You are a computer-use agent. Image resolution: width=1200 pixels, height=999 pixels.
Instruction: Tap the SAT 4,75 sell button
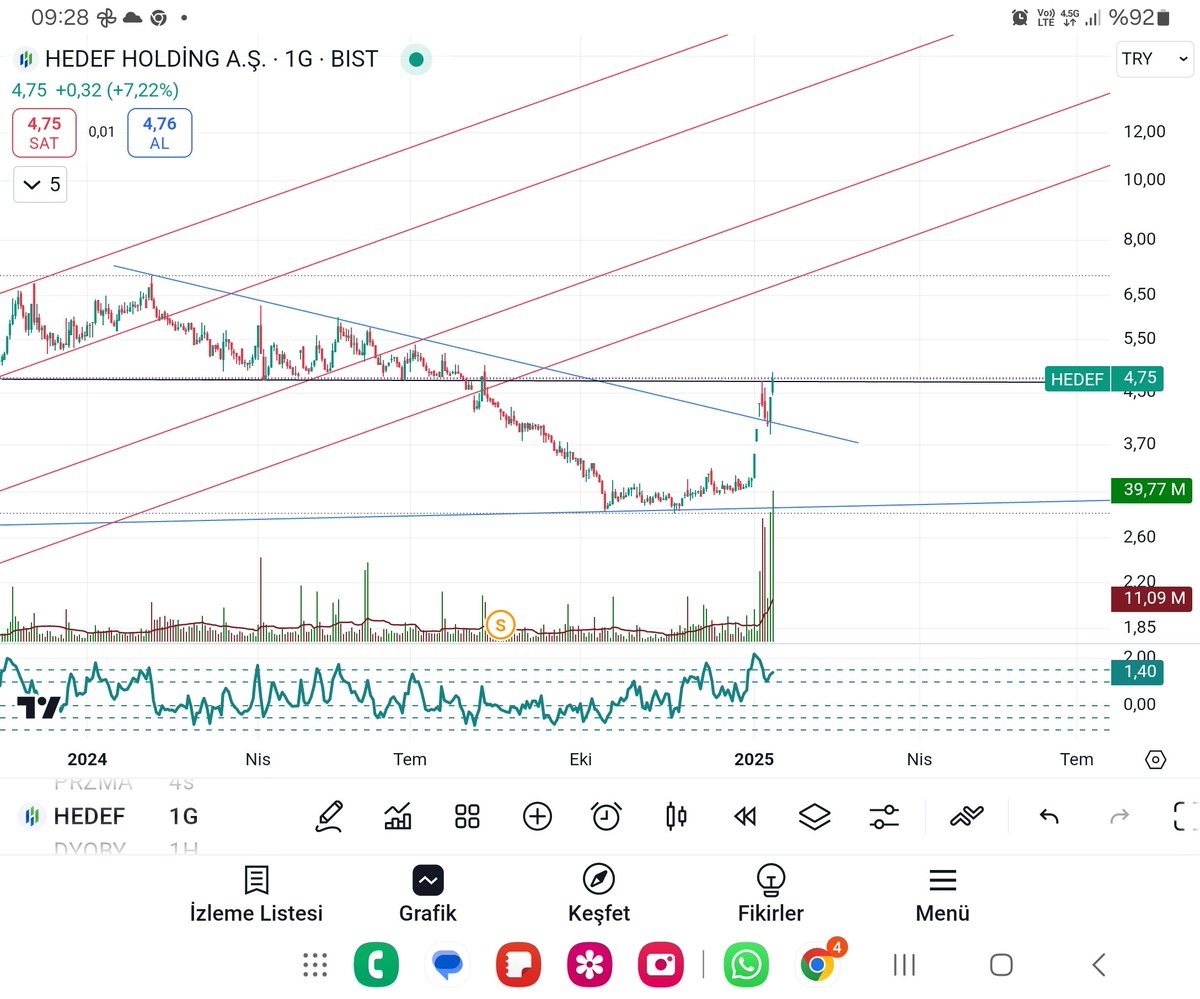coord(43,133)
